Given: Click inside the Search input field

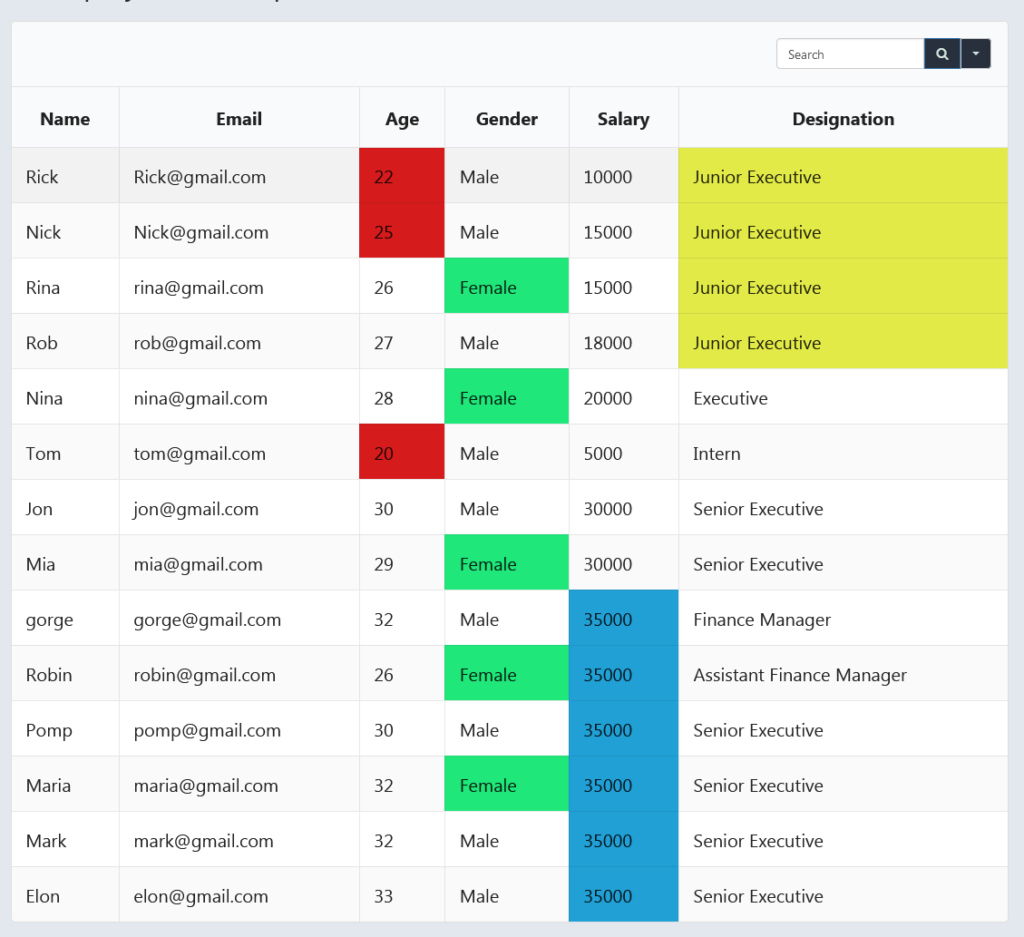Looking at the screenshot, I should [x=850, y=53].
